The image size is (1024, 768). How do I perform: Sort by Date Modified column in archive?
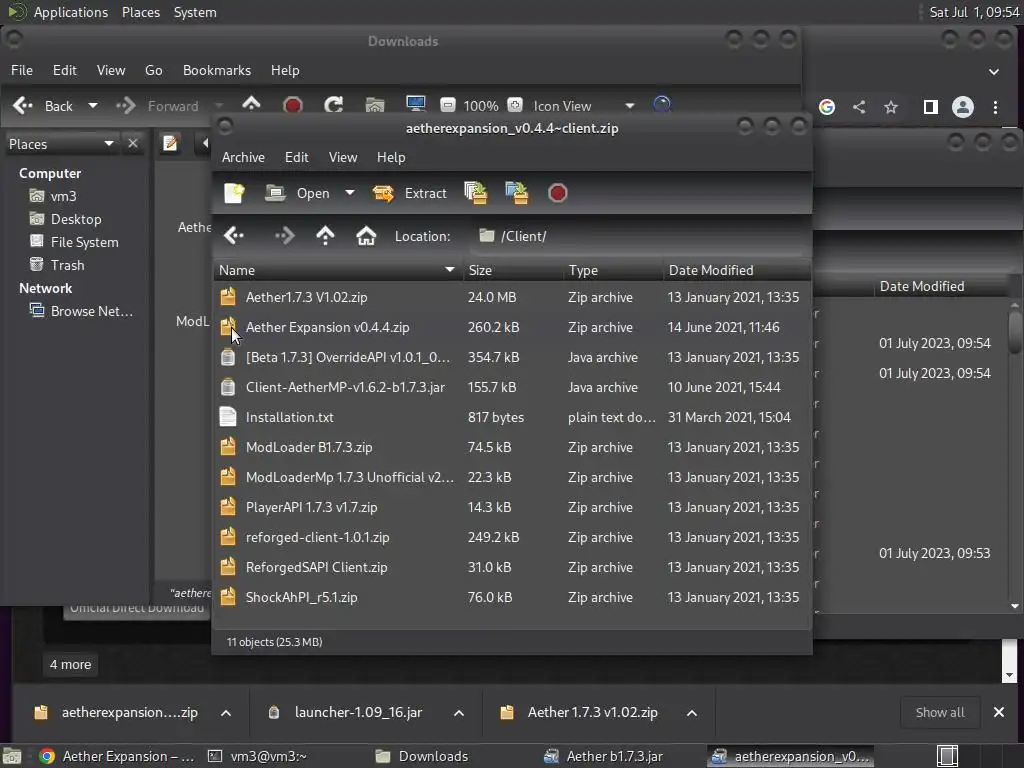coord(737,270)
